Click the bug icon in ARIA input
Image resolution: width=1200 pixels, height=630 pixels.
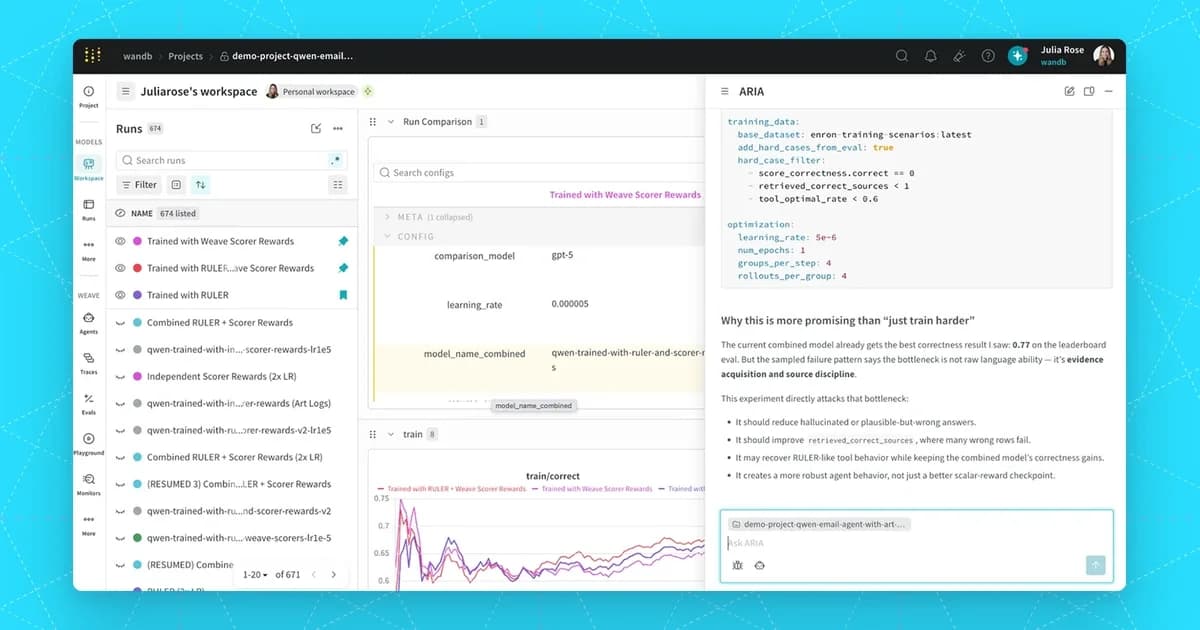click(x=737, y=565)
